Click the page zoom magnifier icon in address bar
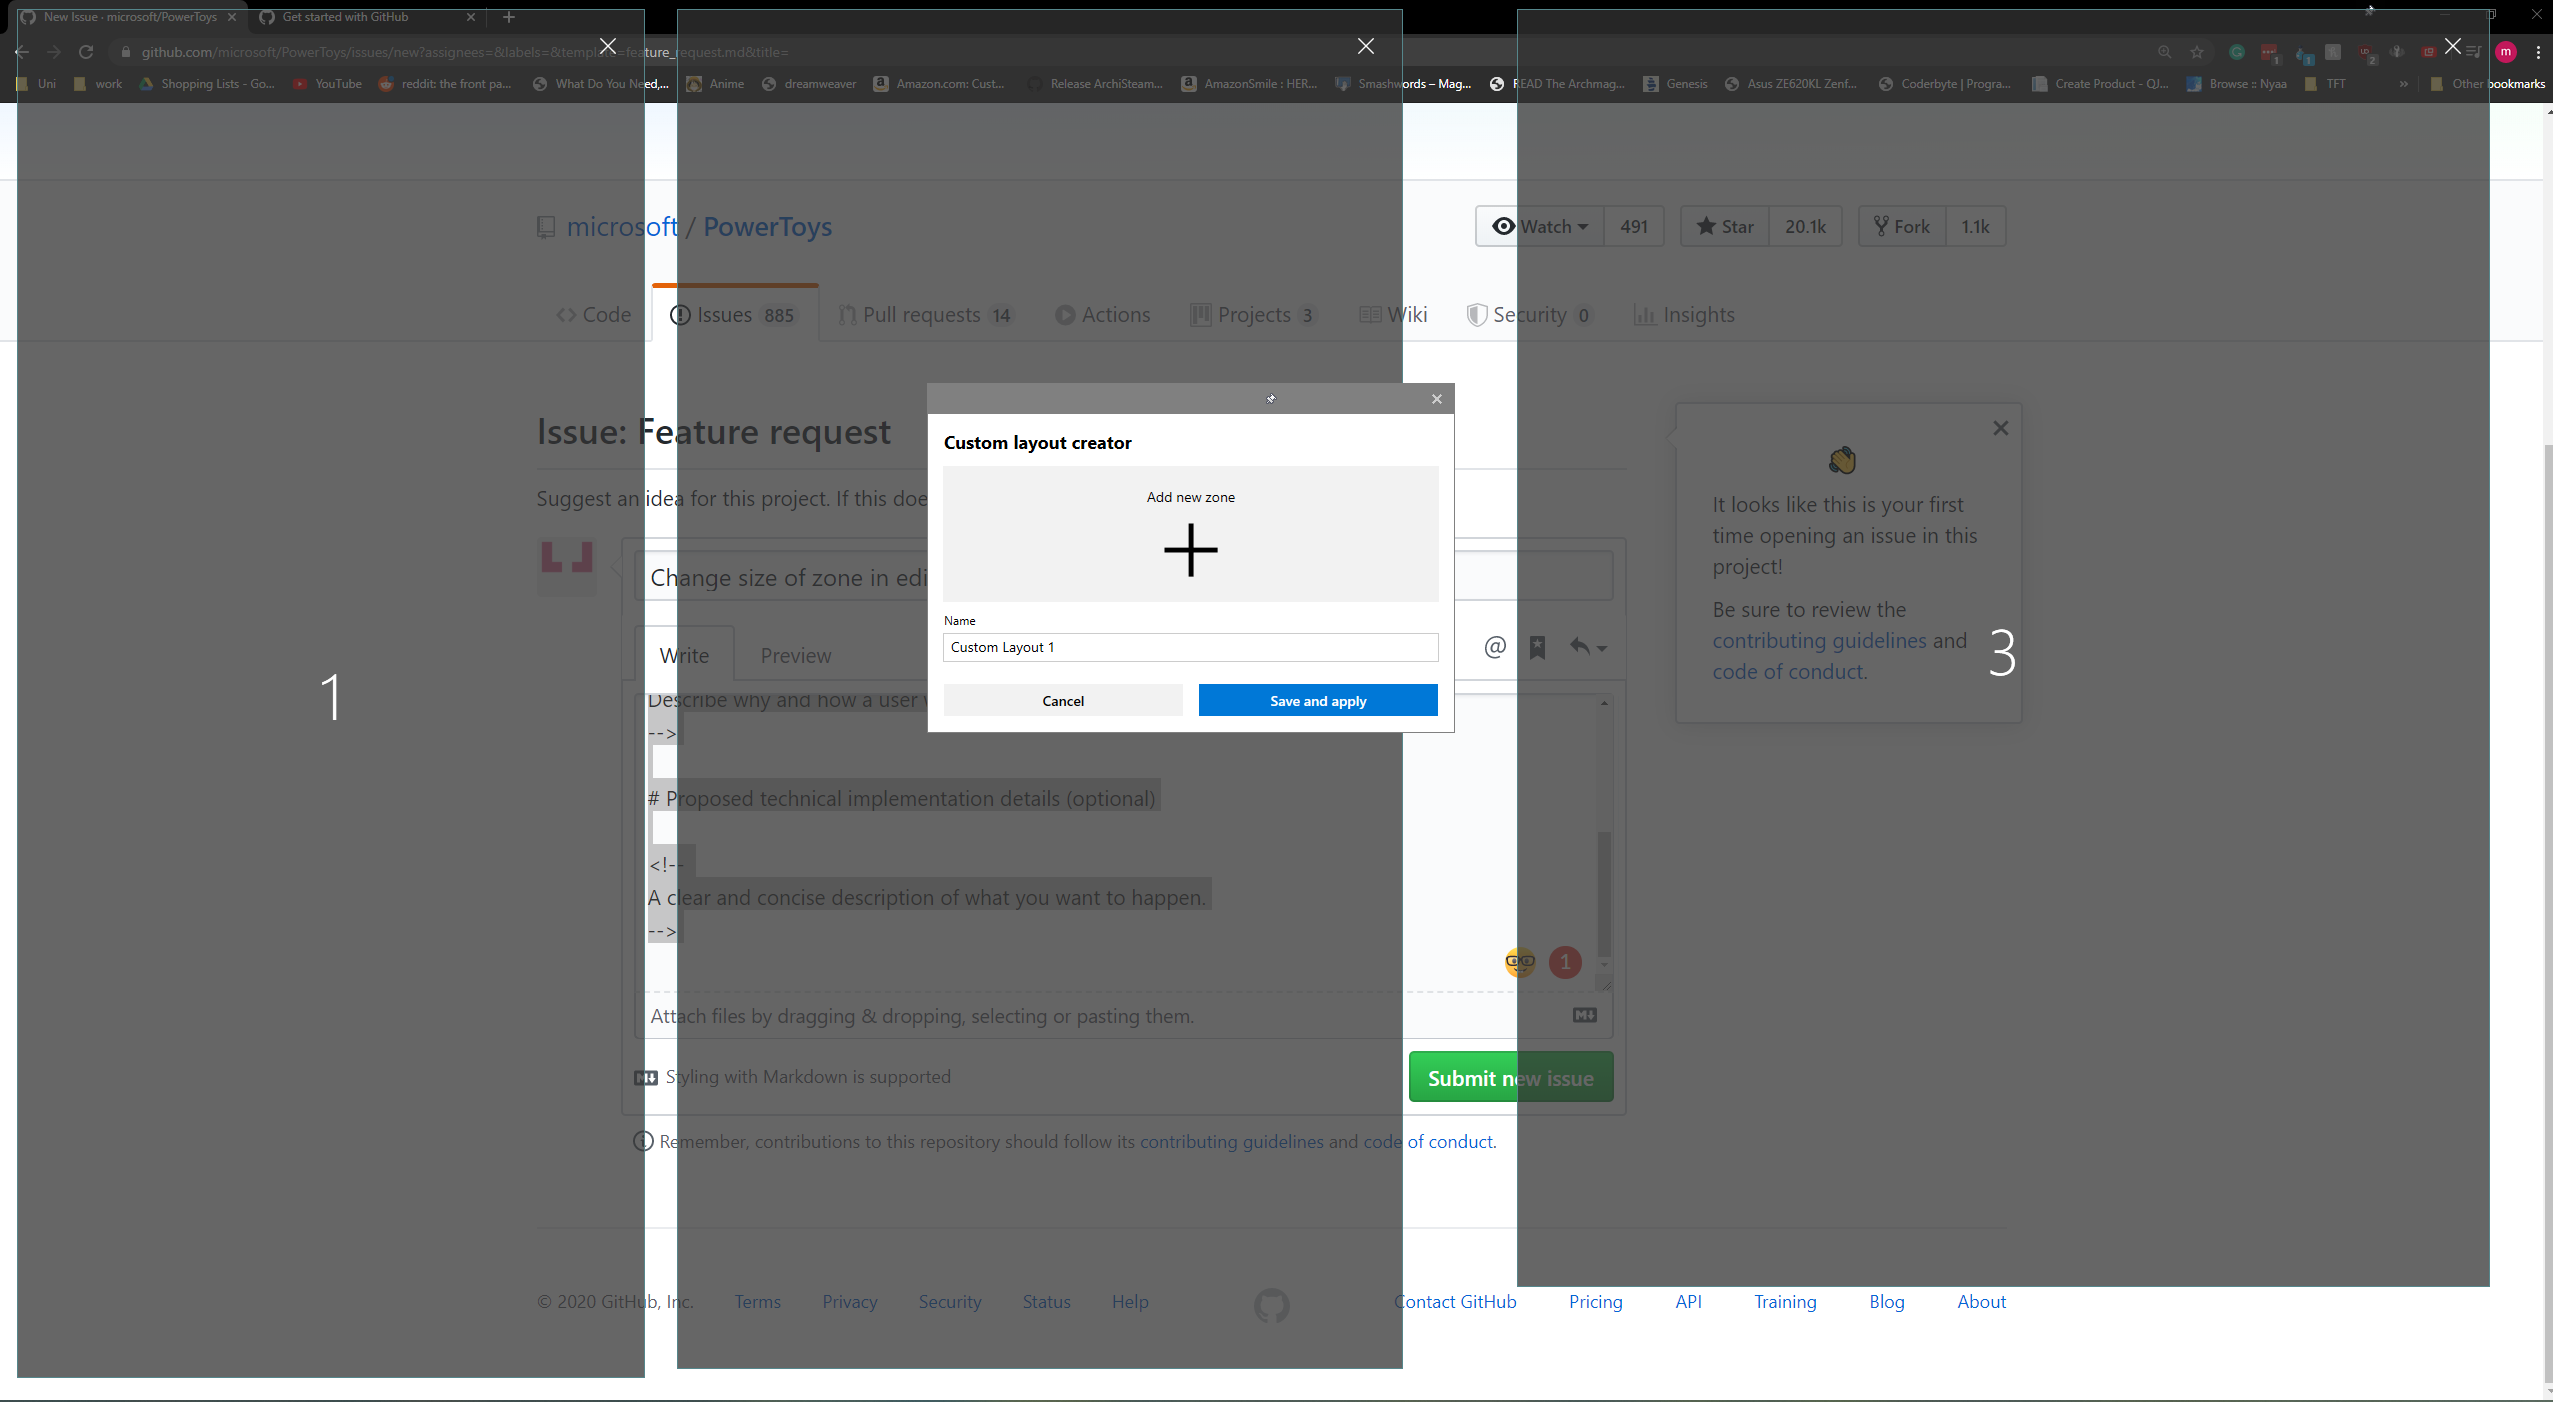Image resolution: width=2553 pixels, height=1402 pixels. click(2164, 52)
